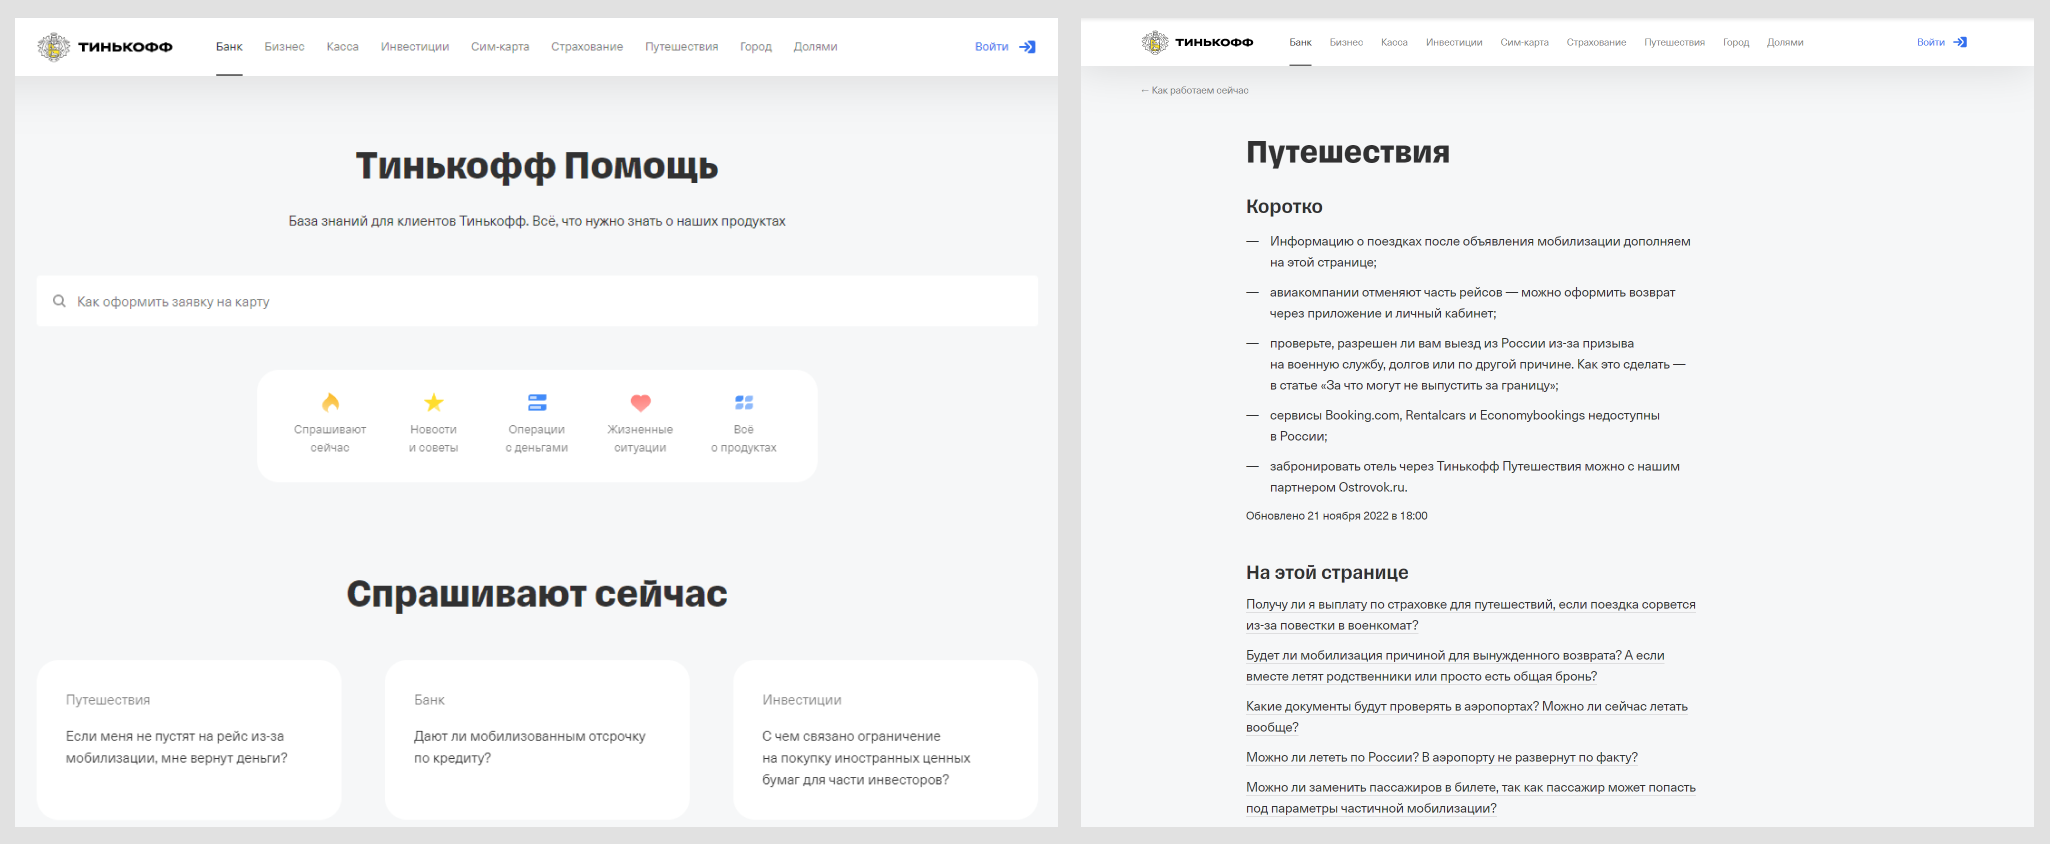The height and width of the screenshot is (844, 2050).
Task: Click the login arrow icon on right page
Action: tap(1960, 42)
